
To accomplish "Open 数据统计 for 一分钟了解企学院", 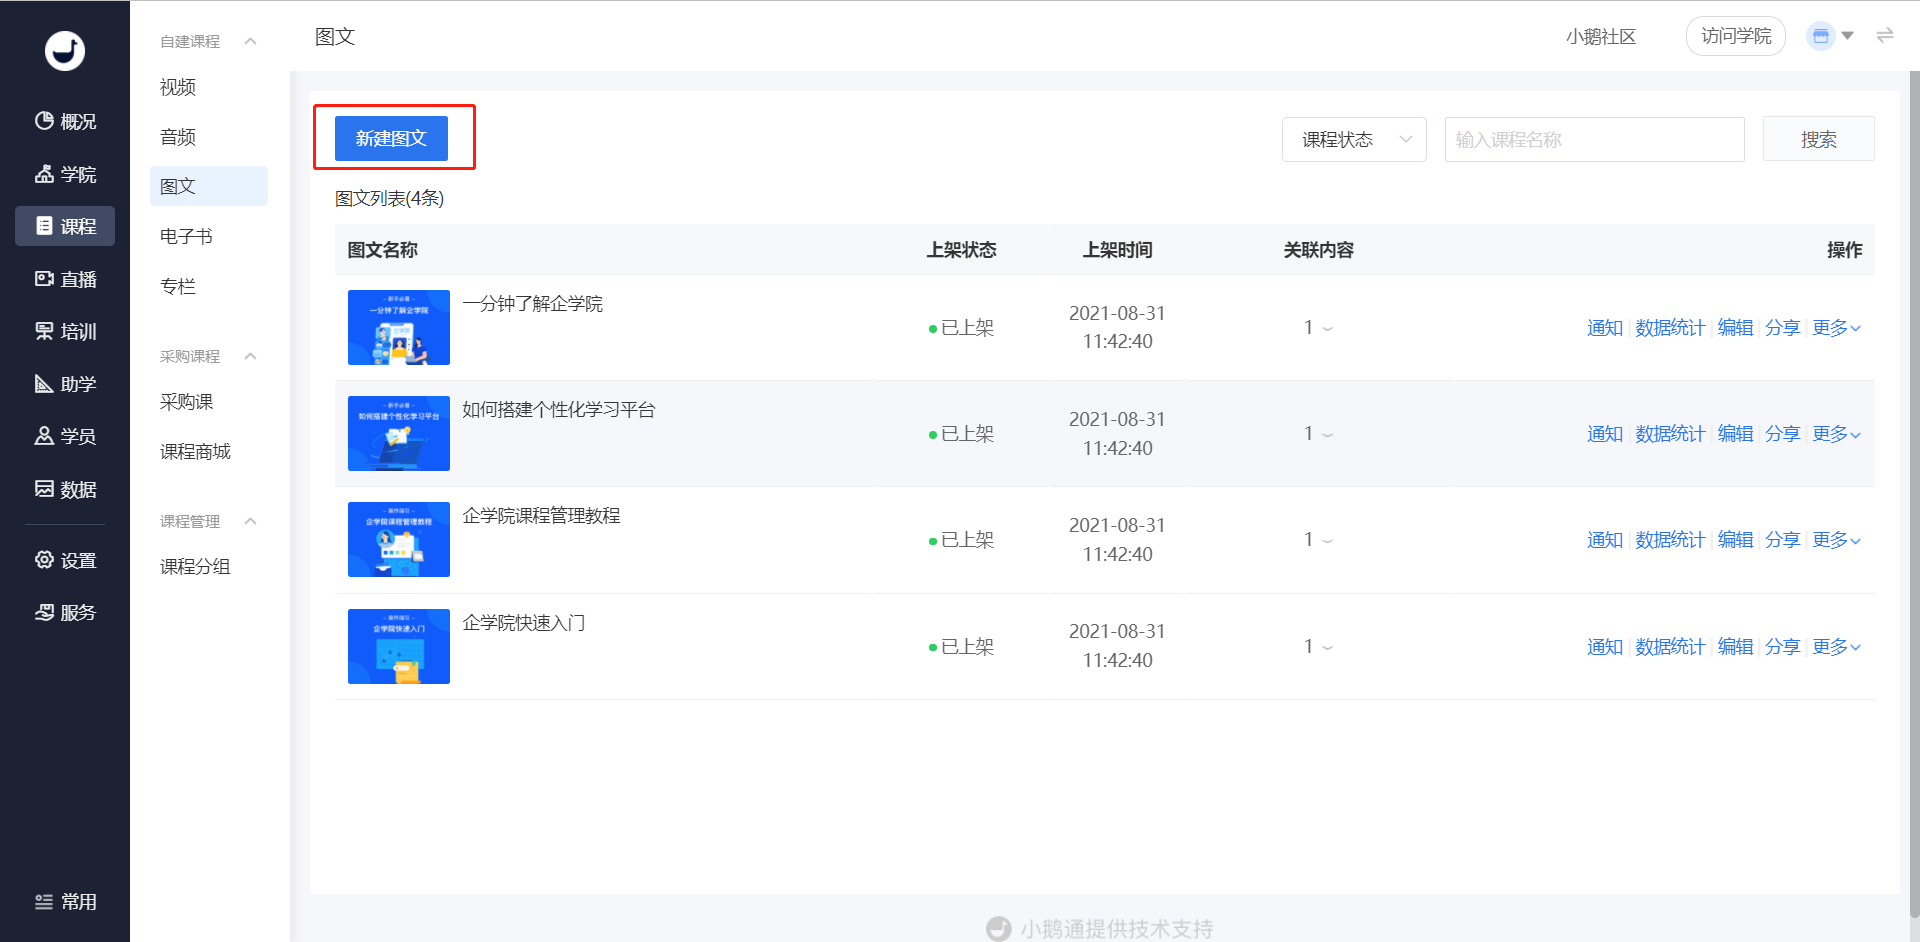I will pyautogui.click(x=1670, y=328).
